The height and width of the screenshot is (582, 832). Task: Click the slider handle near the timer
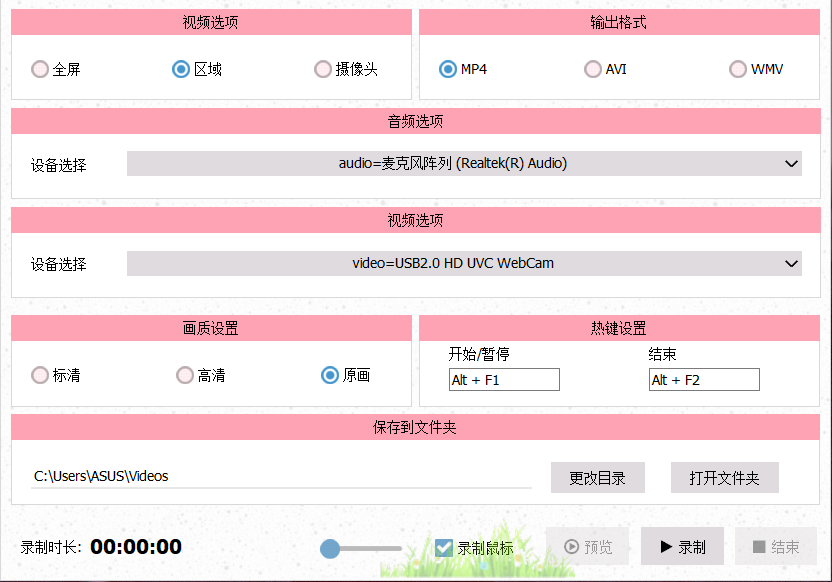[x=330, y=548]
